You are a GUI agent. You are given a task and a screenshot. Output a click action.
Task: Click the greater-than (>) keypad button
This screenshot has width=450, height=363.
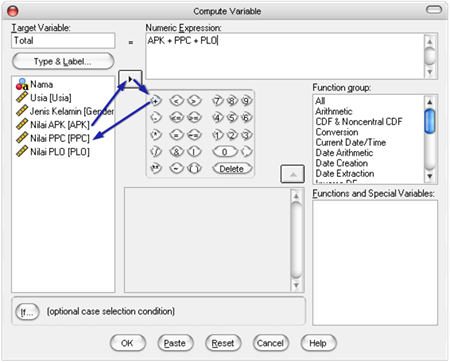tap(194, 100)
